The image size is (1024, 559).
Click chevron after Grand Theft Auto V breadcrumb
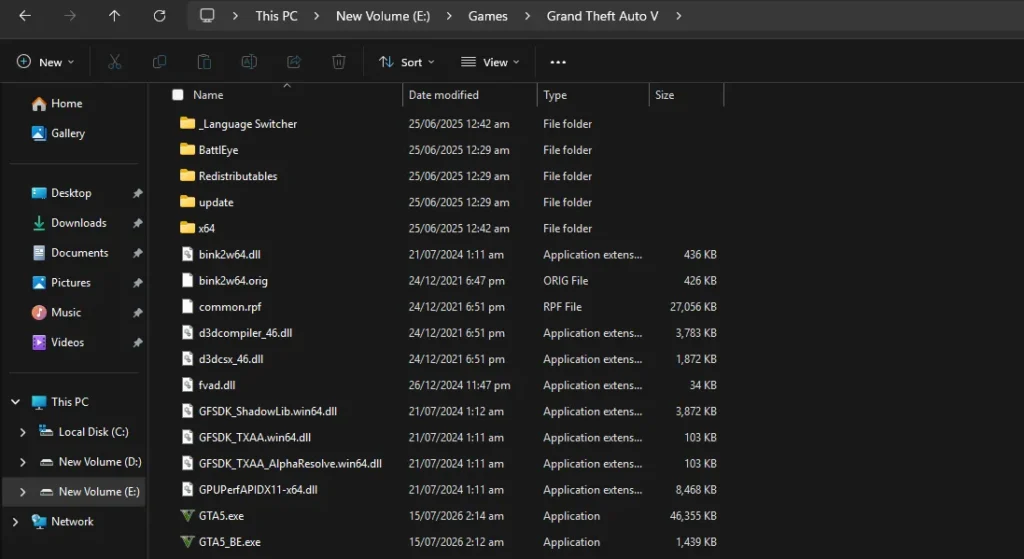[x=679, y=16]
